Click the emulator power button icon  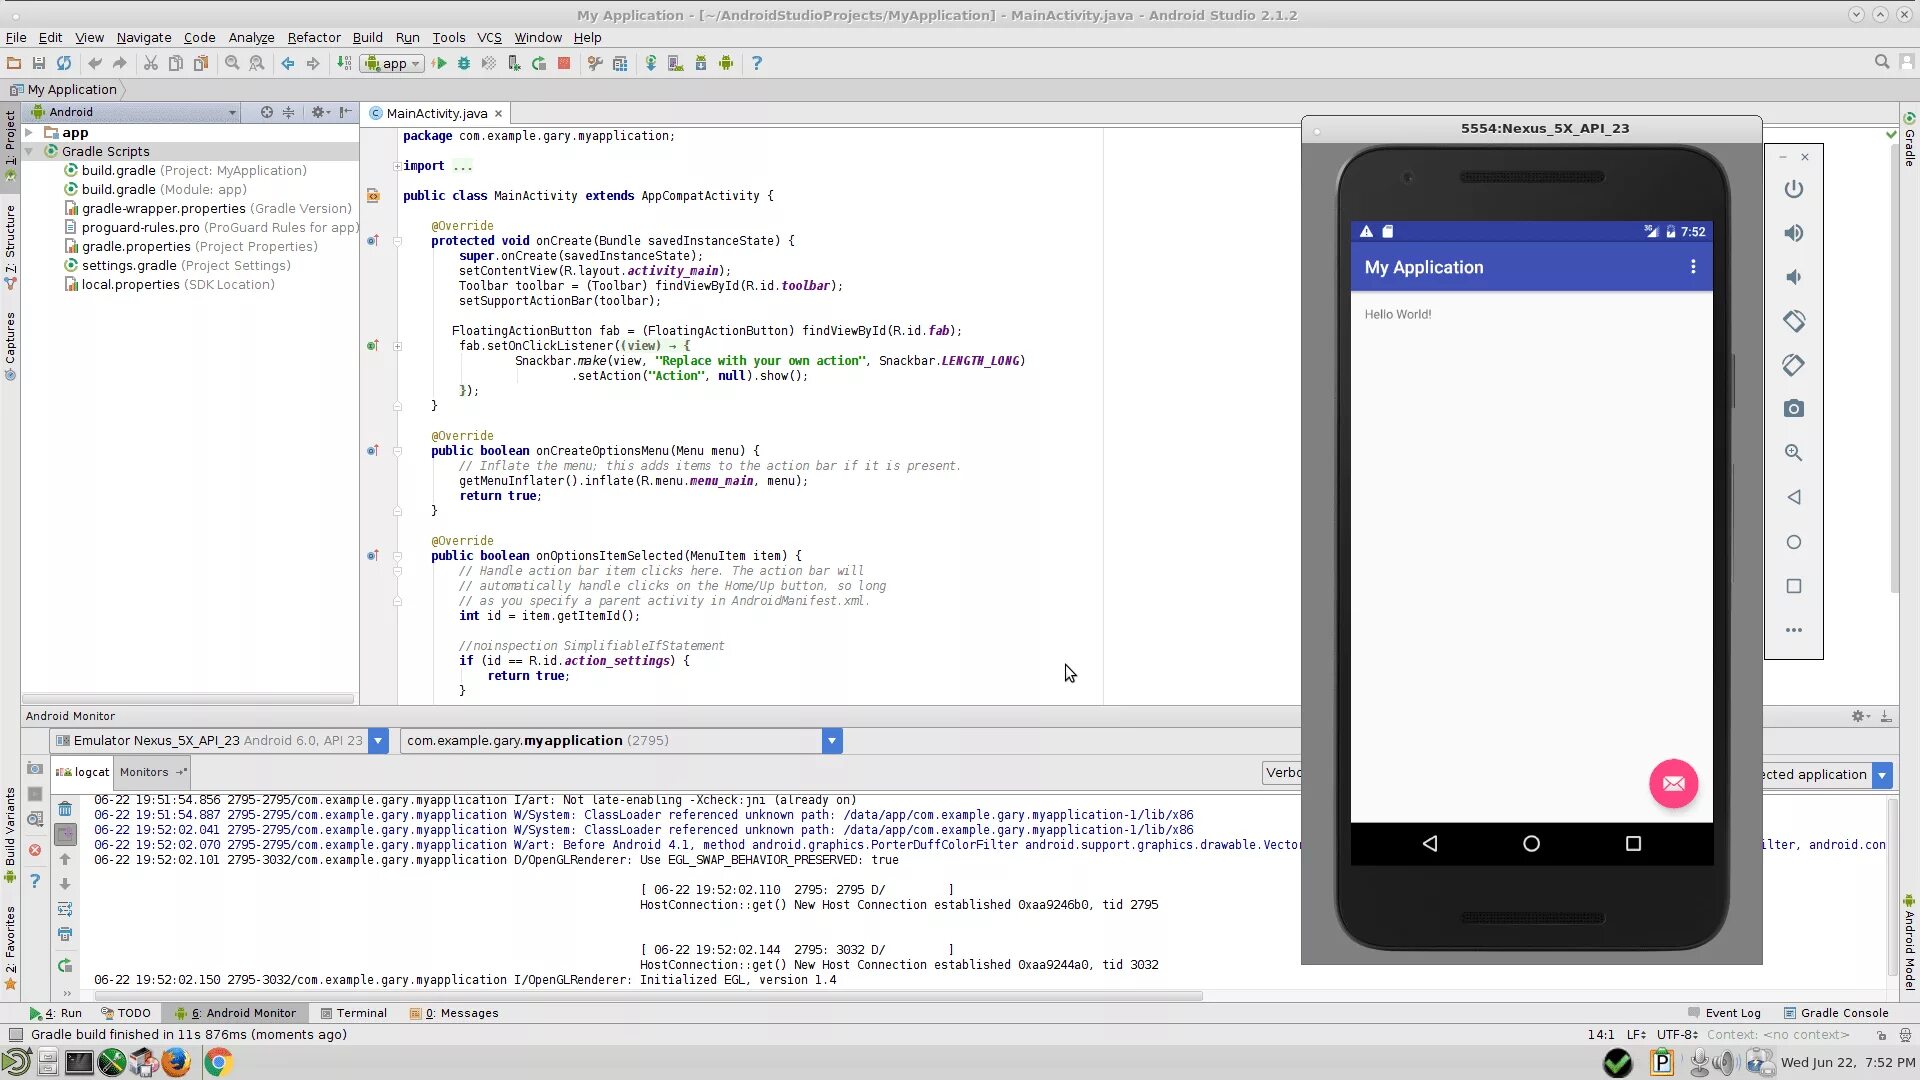pyautogui.click(x=1795, y=189)
